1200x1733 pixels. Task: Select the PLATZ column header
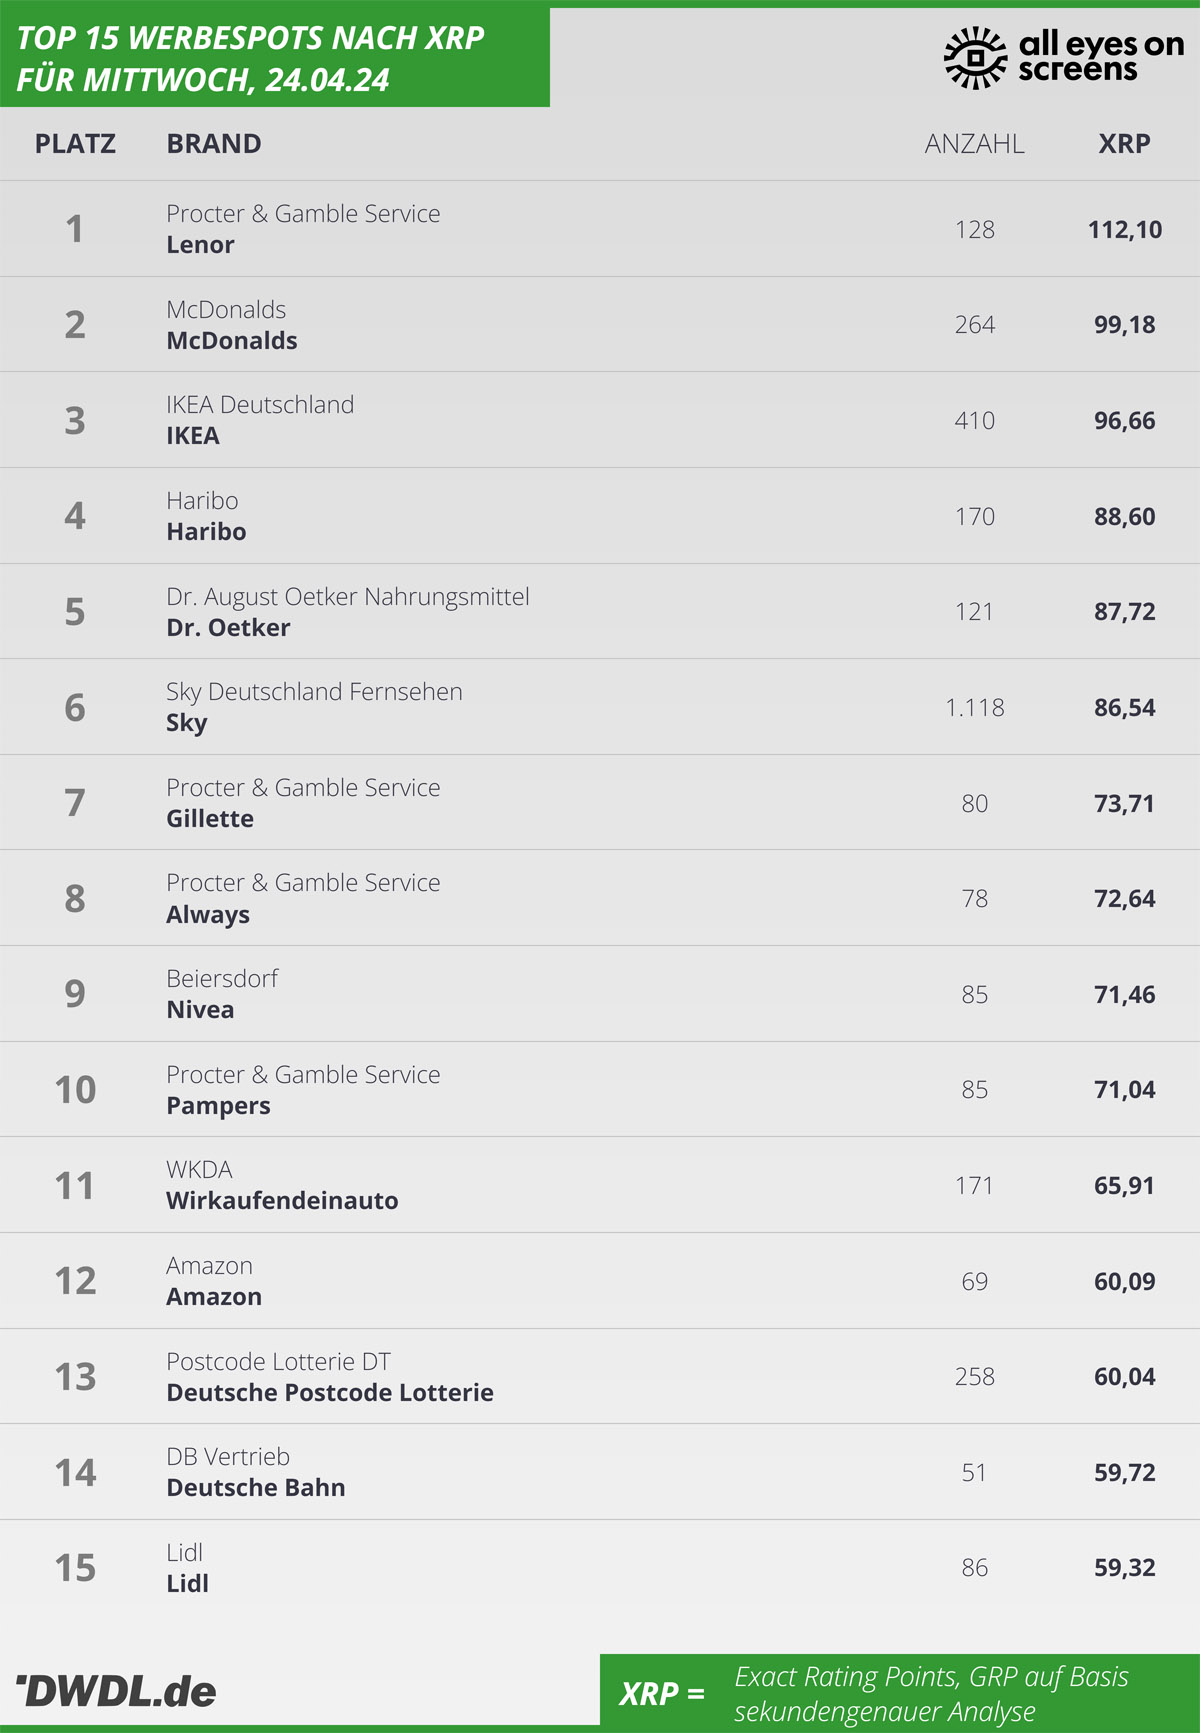point(75,144)
